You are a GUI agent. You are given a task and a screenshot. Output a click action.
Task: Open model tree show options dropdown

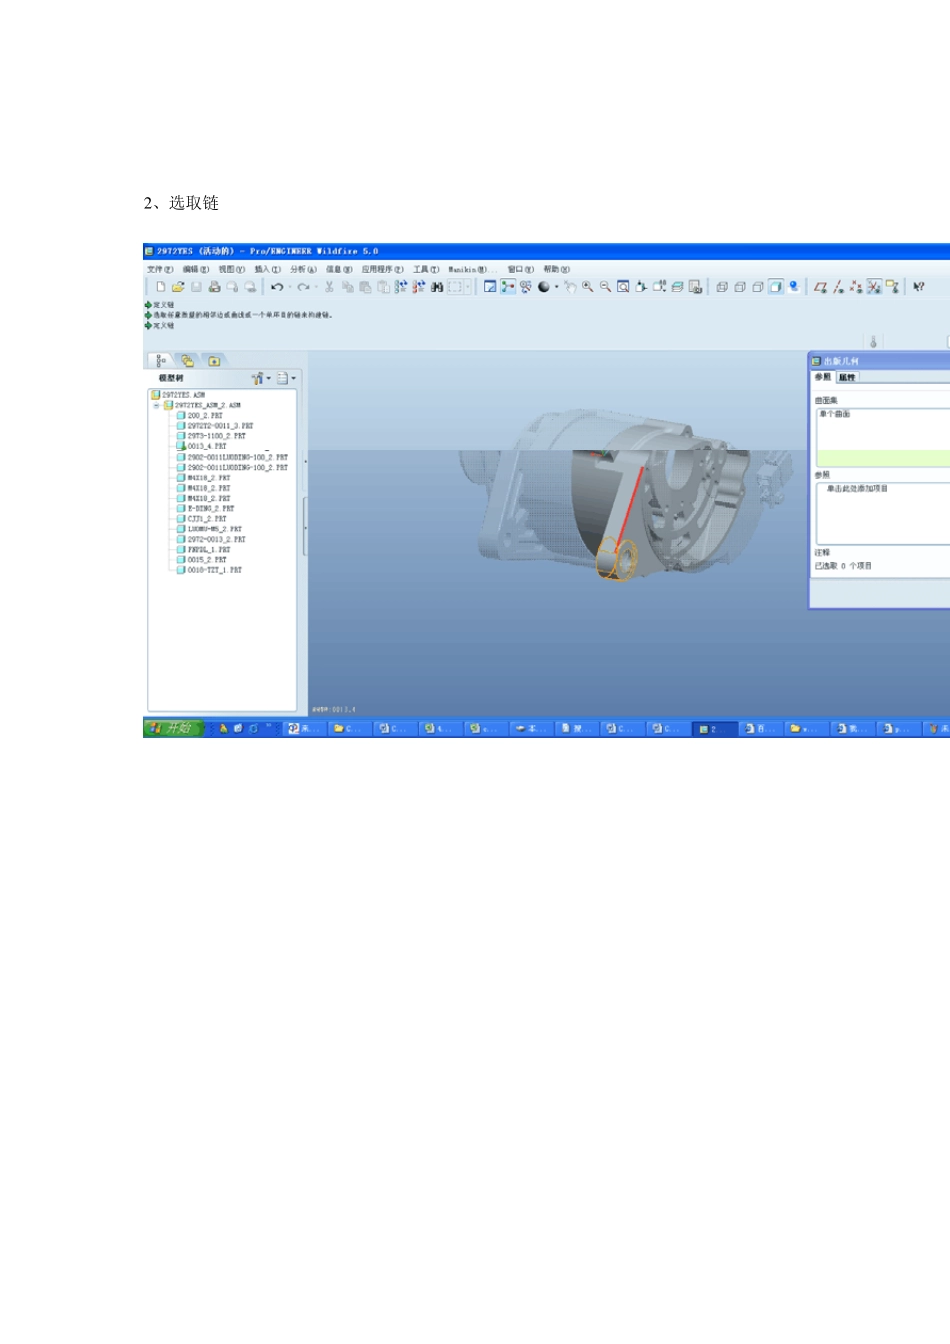point(286,378)
